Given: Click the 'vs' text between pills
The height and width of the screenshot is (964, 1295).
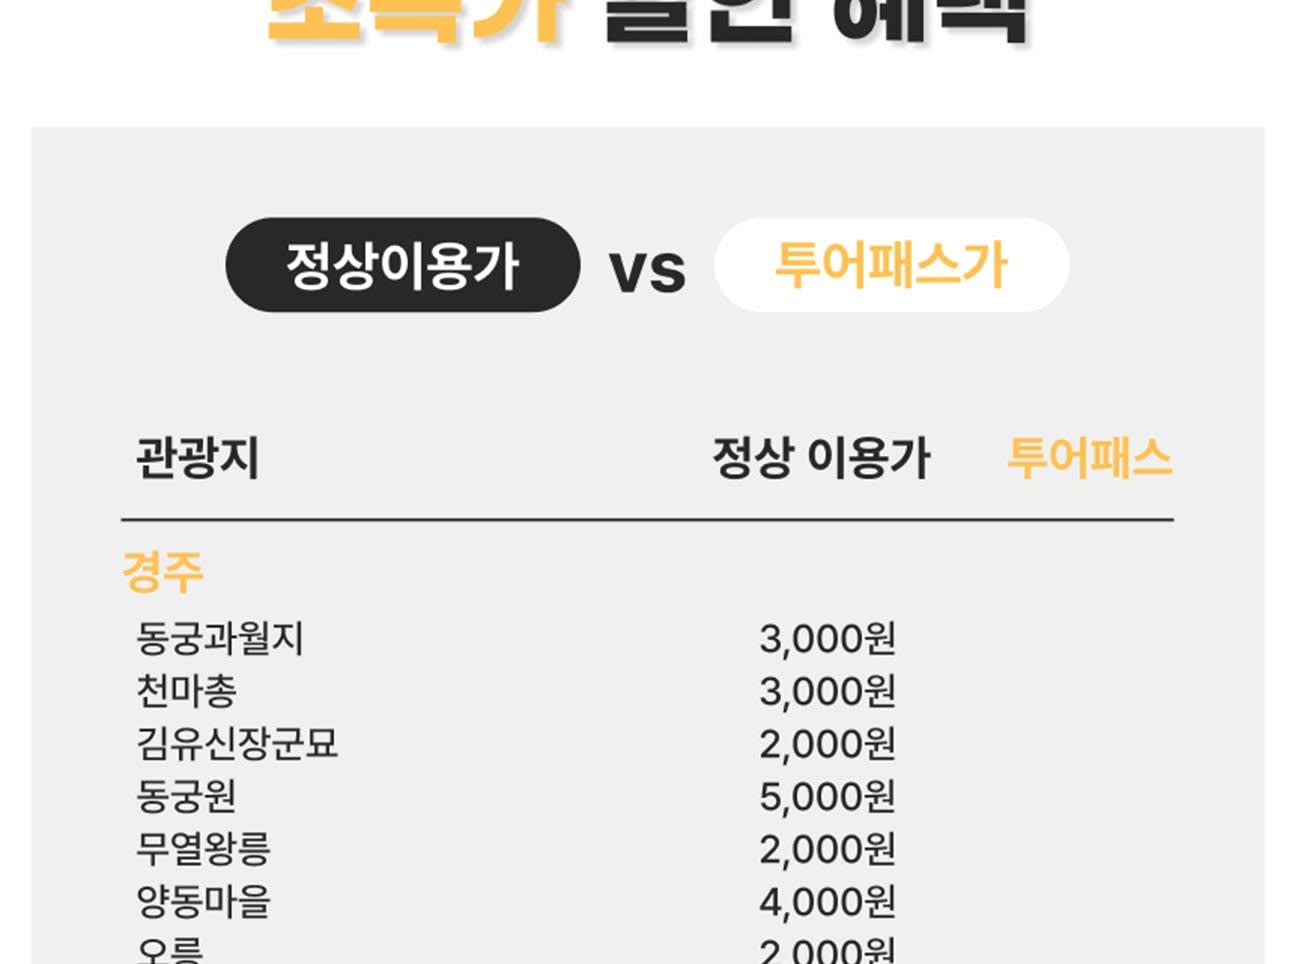Looking at the screenshot, I should [x=647, y=270].
